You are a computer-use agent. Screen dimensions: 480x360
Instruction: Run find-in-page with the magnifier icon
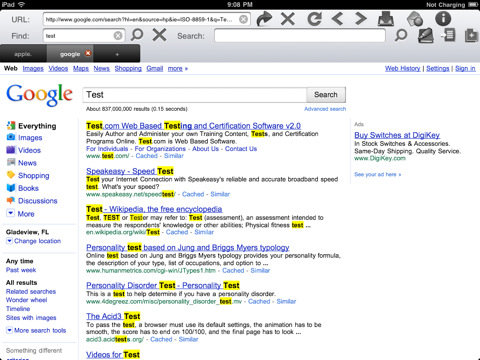click(x=137, y=35)
